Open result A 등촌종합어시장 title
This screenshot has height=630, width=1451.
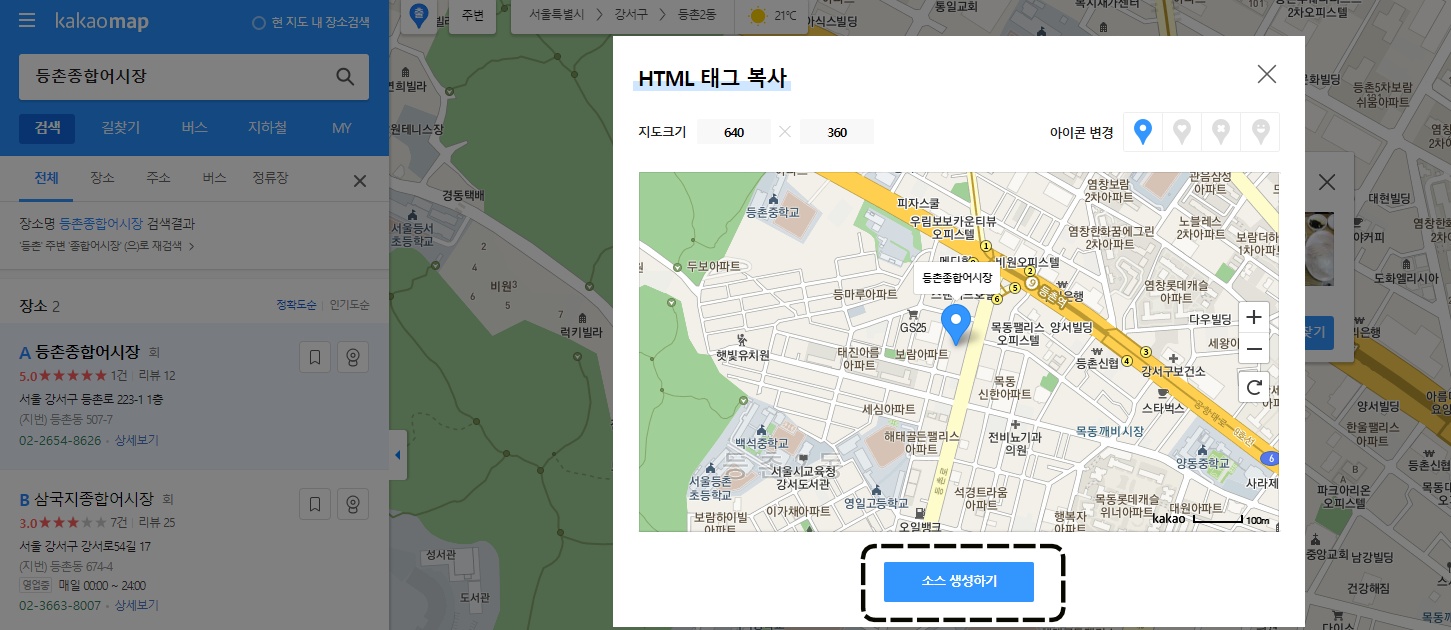click(88, 352)
